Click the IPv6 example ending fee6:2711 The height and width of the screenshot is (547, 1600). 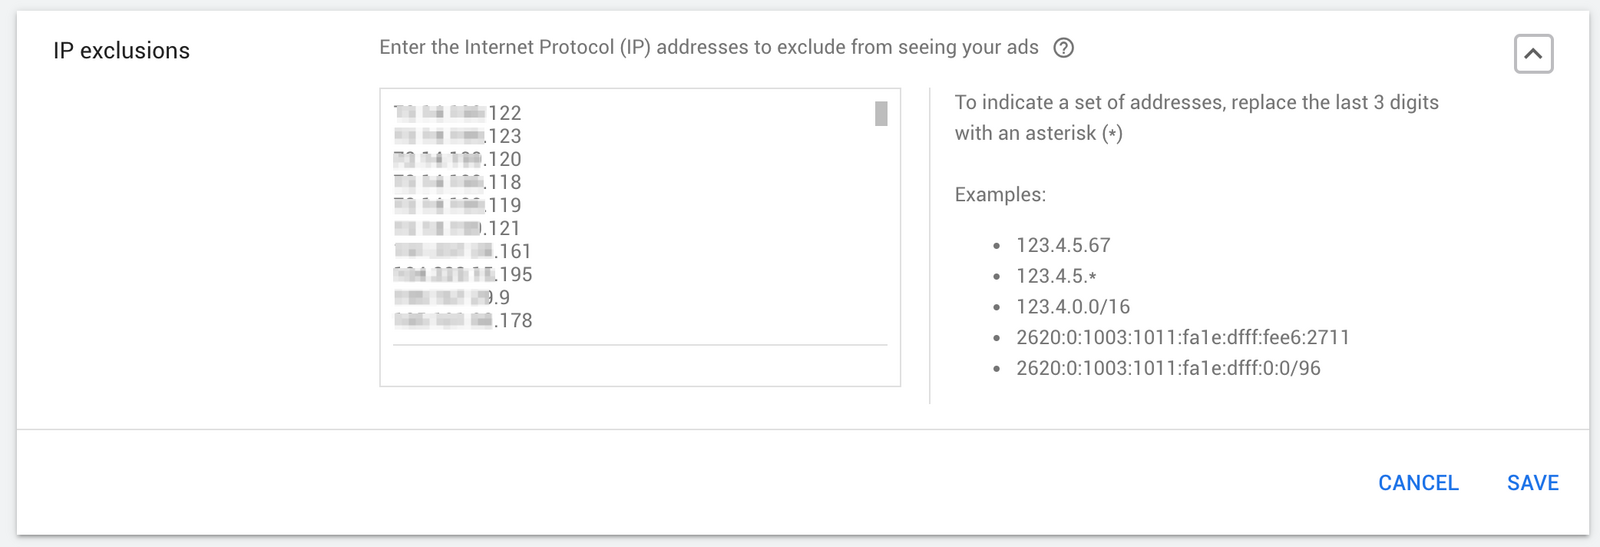pyautogui.click(x=1183, y=338)
